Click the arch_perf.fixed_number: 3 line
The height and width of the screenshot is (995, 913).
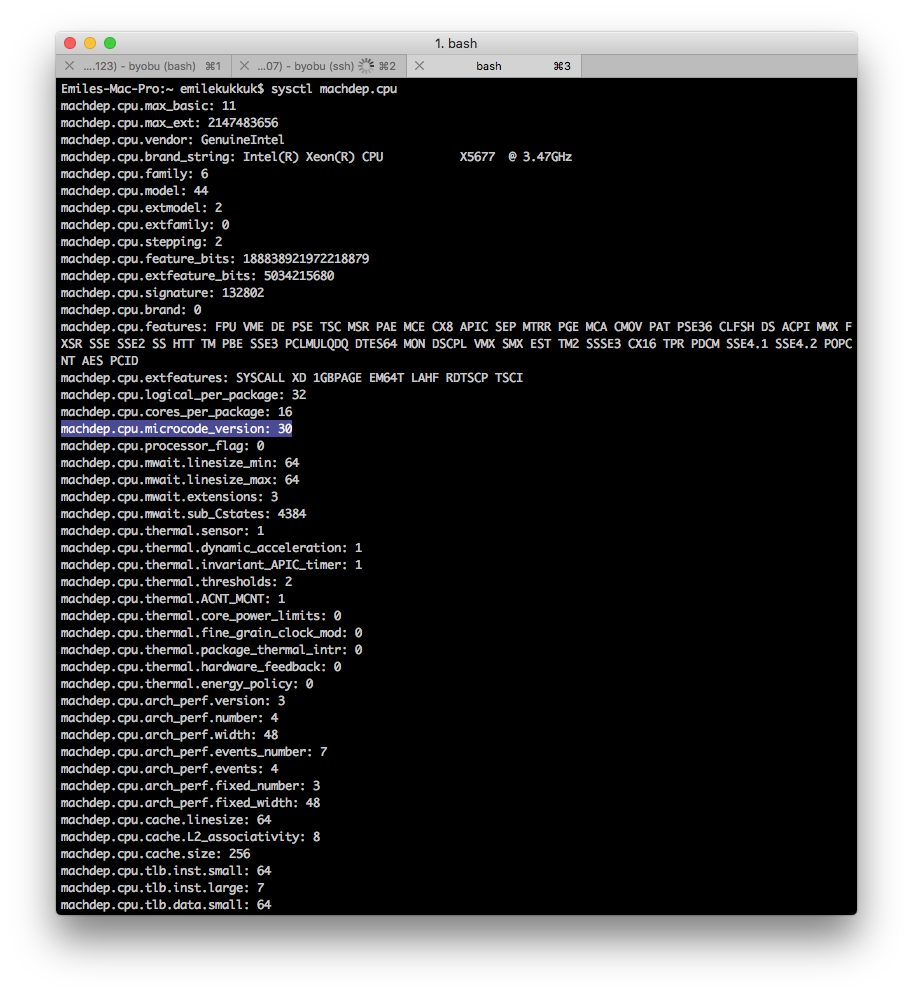190,786
